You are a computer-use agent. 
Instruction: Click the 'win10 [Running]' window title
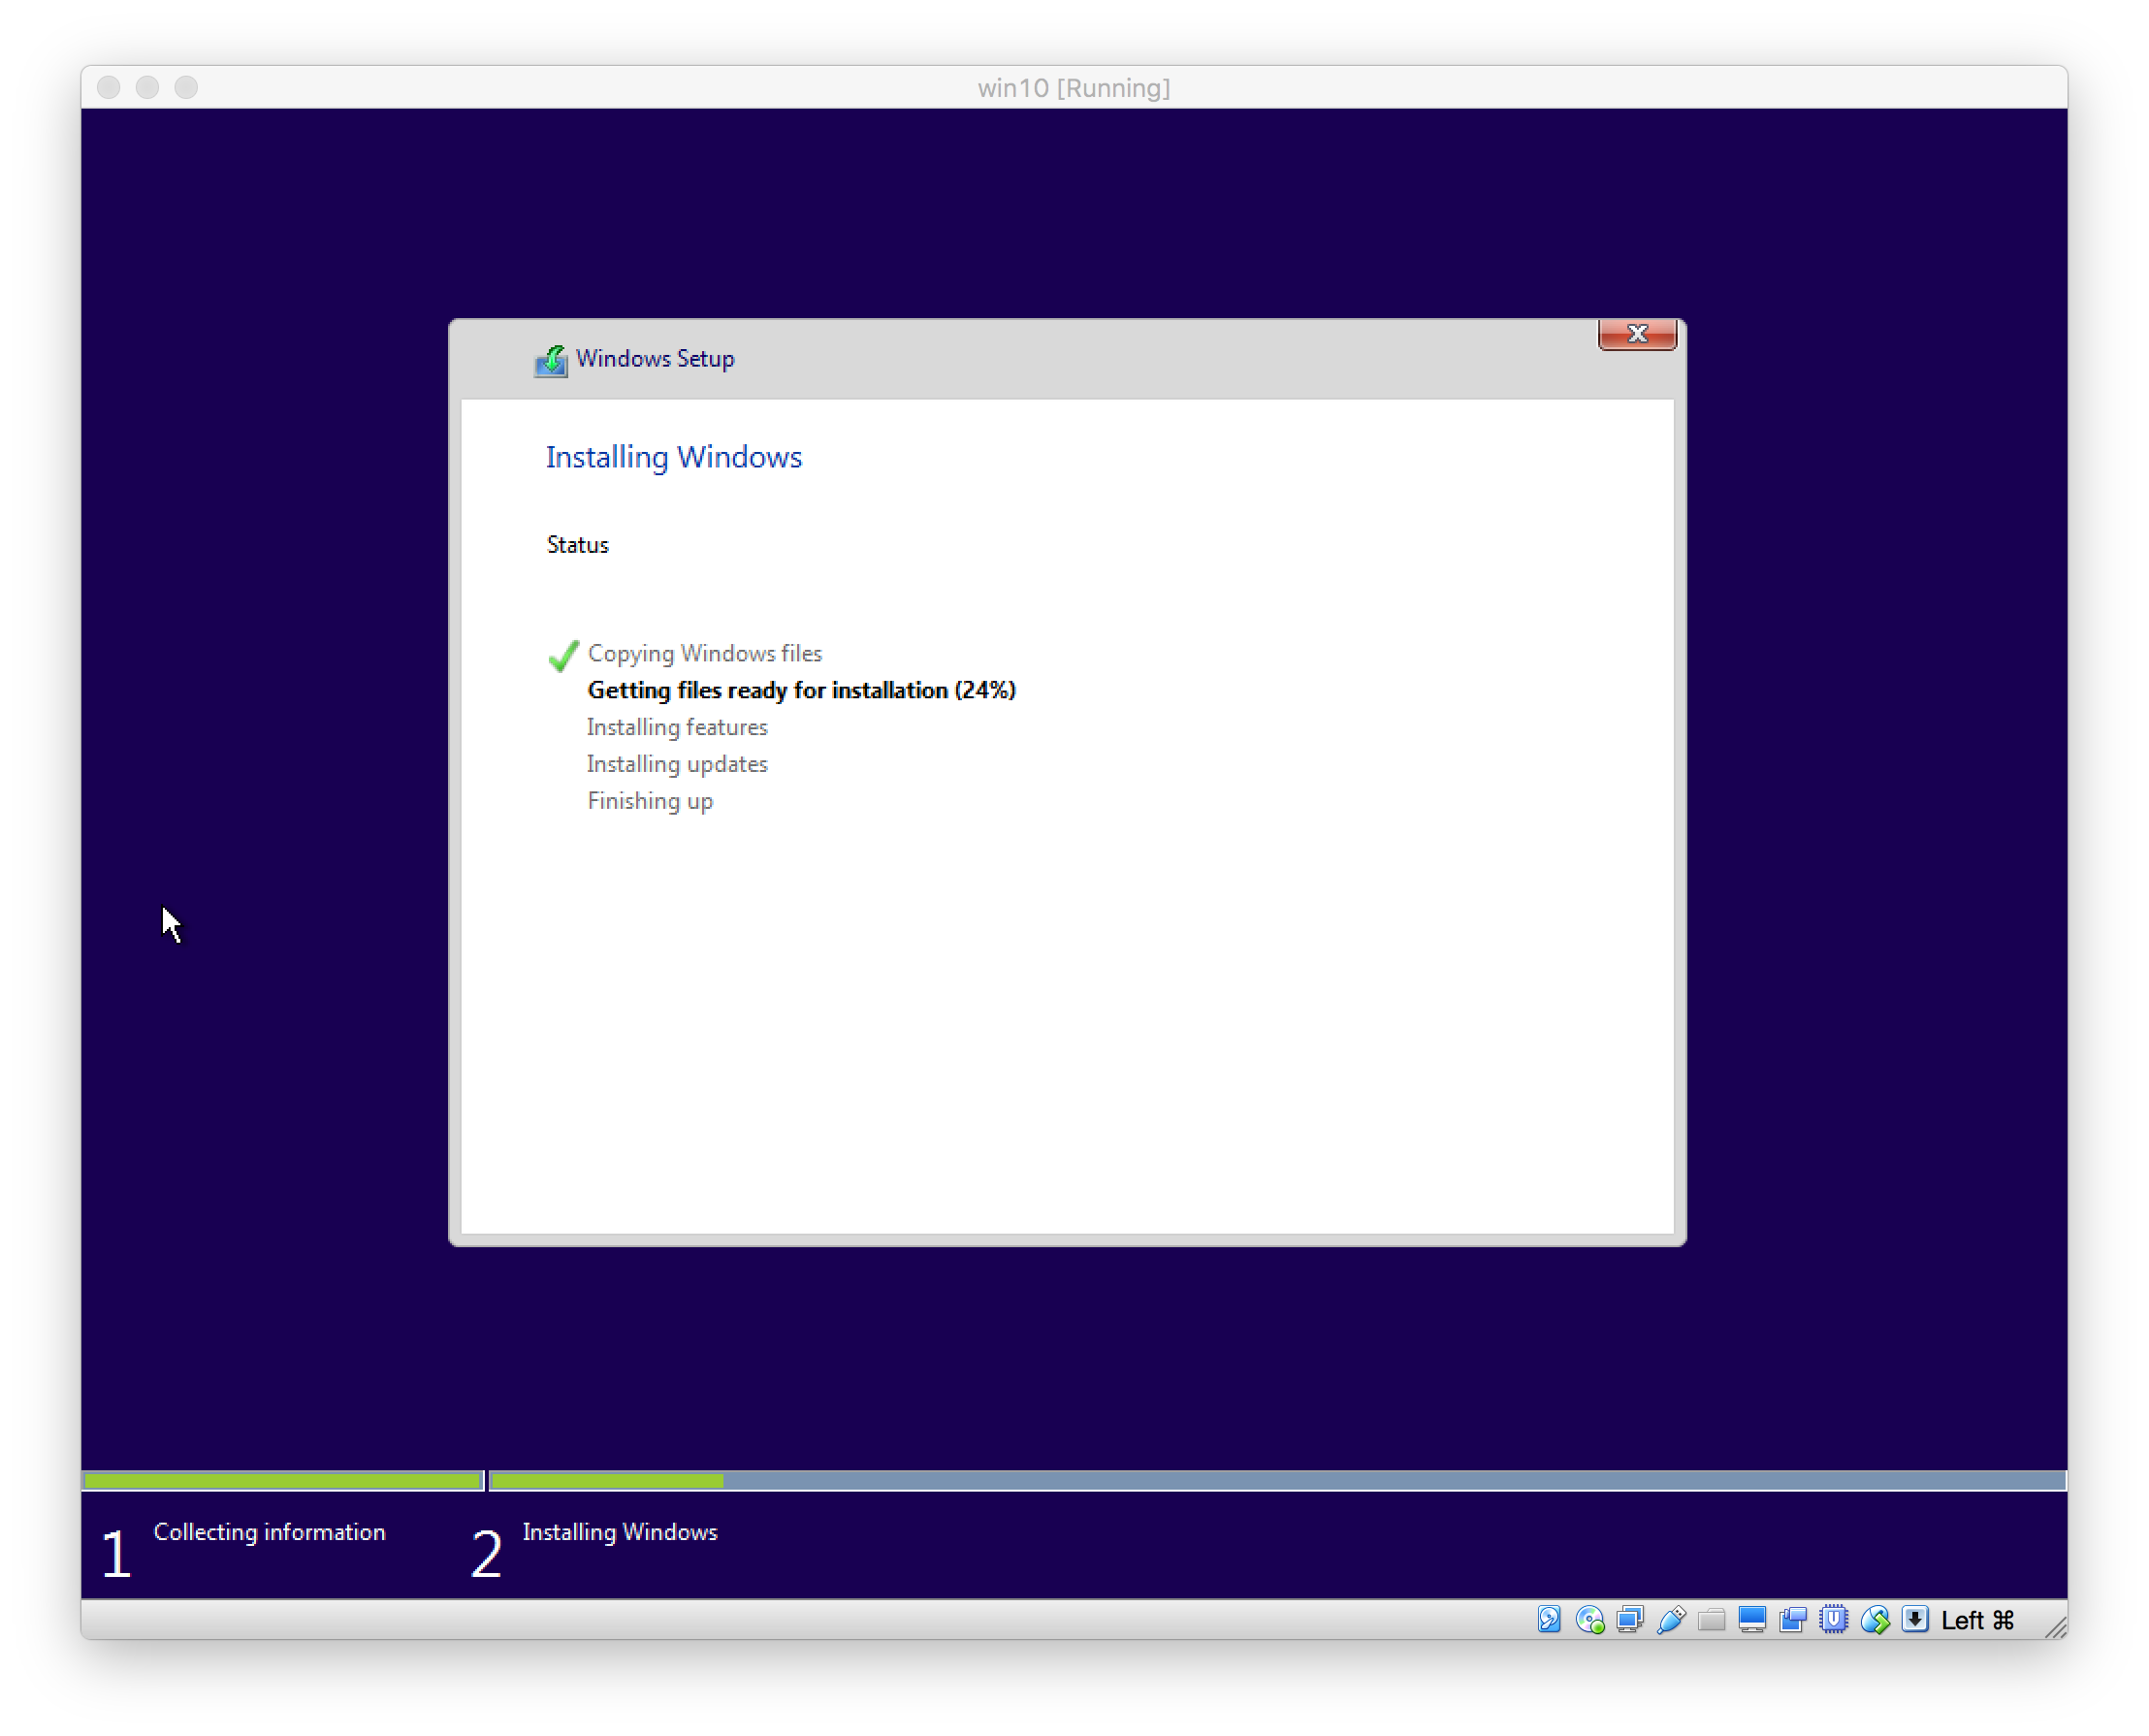pos(1074,88)
